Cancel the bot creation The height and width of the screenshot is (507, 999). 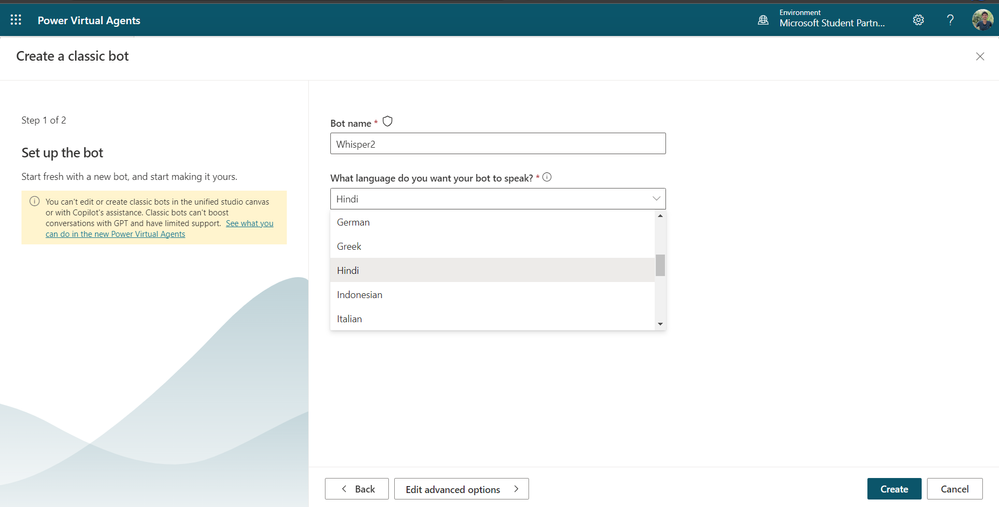[x=954, y=489]
